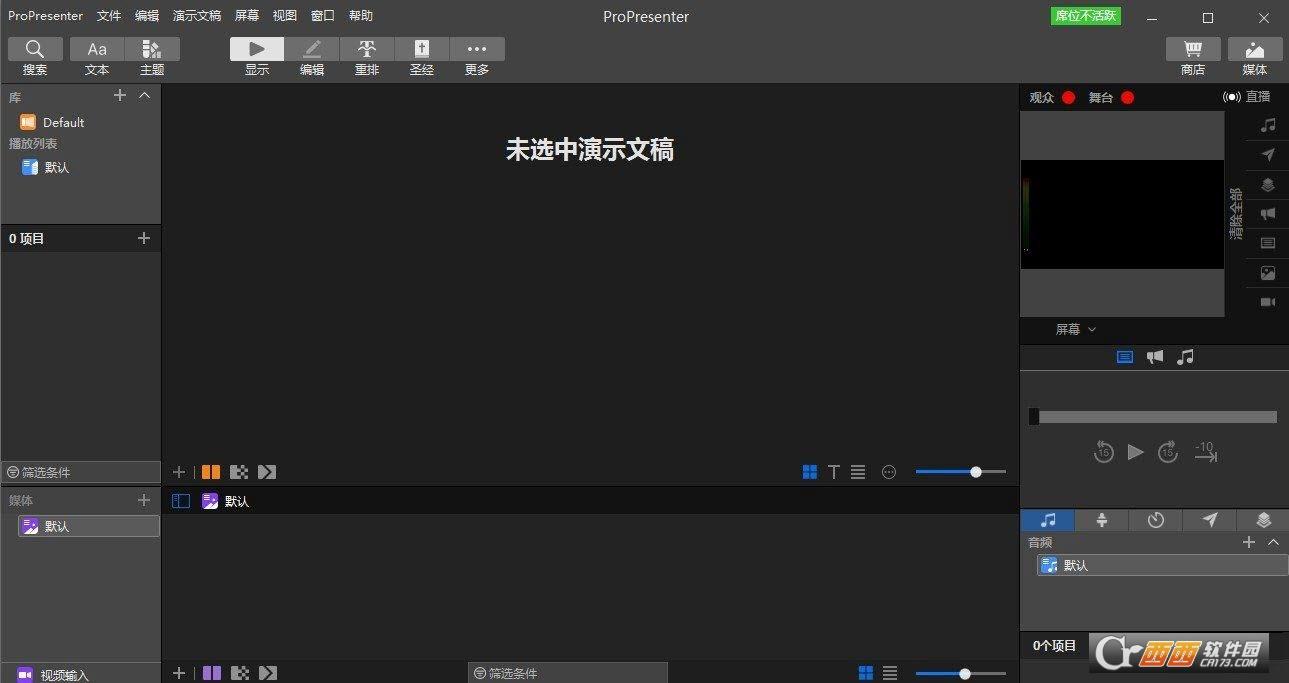Click the media bin transition icon
The width and height of the screenshot is (1289, 683).
coord(239,673)
